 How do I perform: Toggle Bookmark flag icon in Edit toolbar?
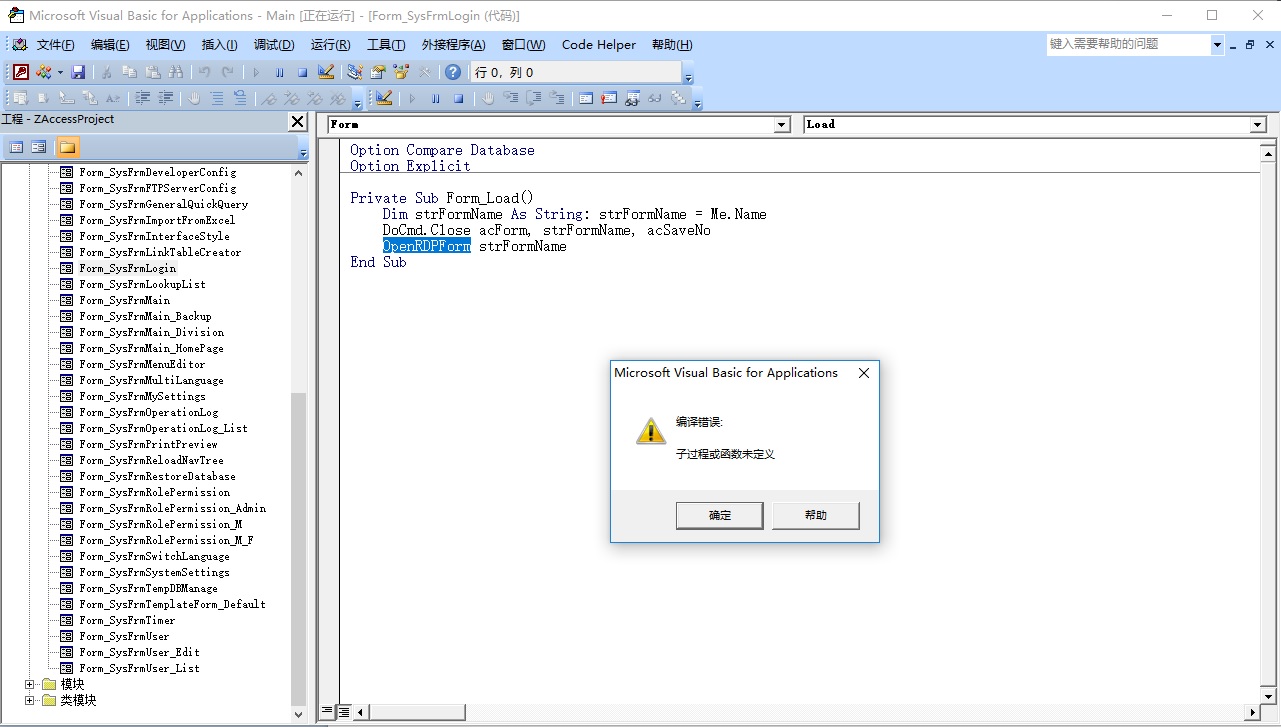click(x=268, y=98)
